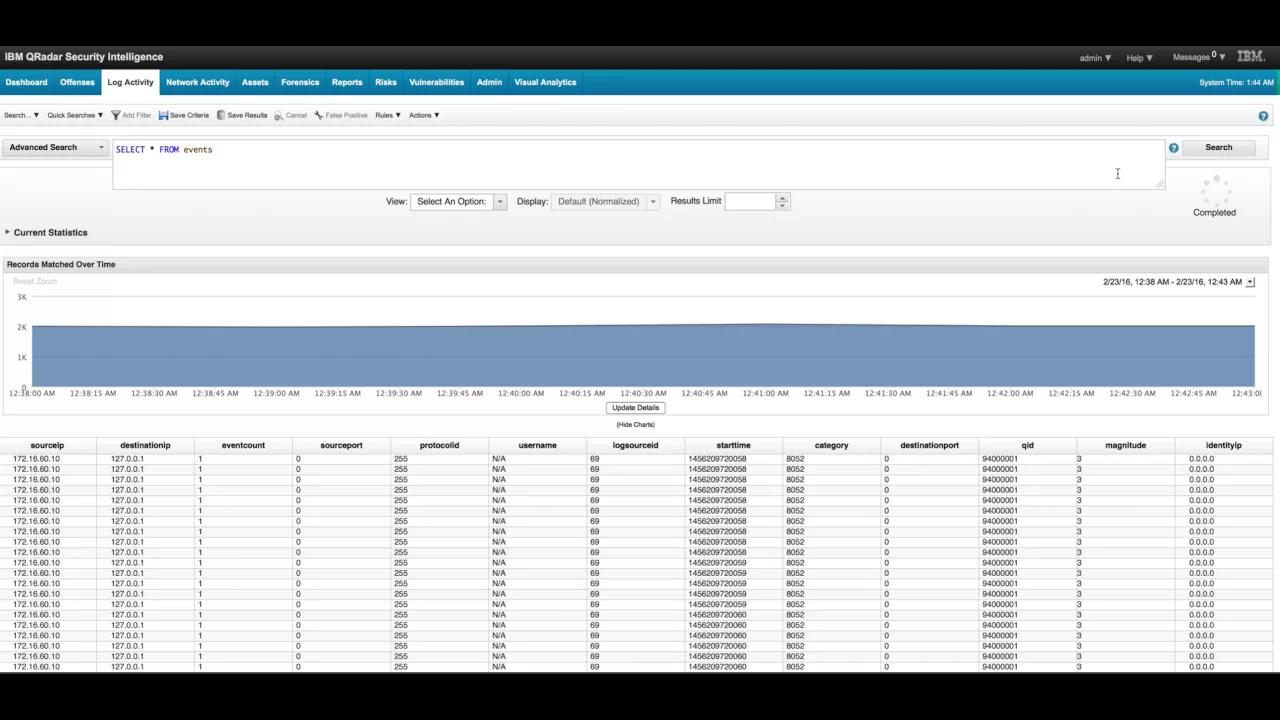Viewport: 1280px width, 720px height.
Task: Click the help icon in toolbar
Action: coord(1263,116)
